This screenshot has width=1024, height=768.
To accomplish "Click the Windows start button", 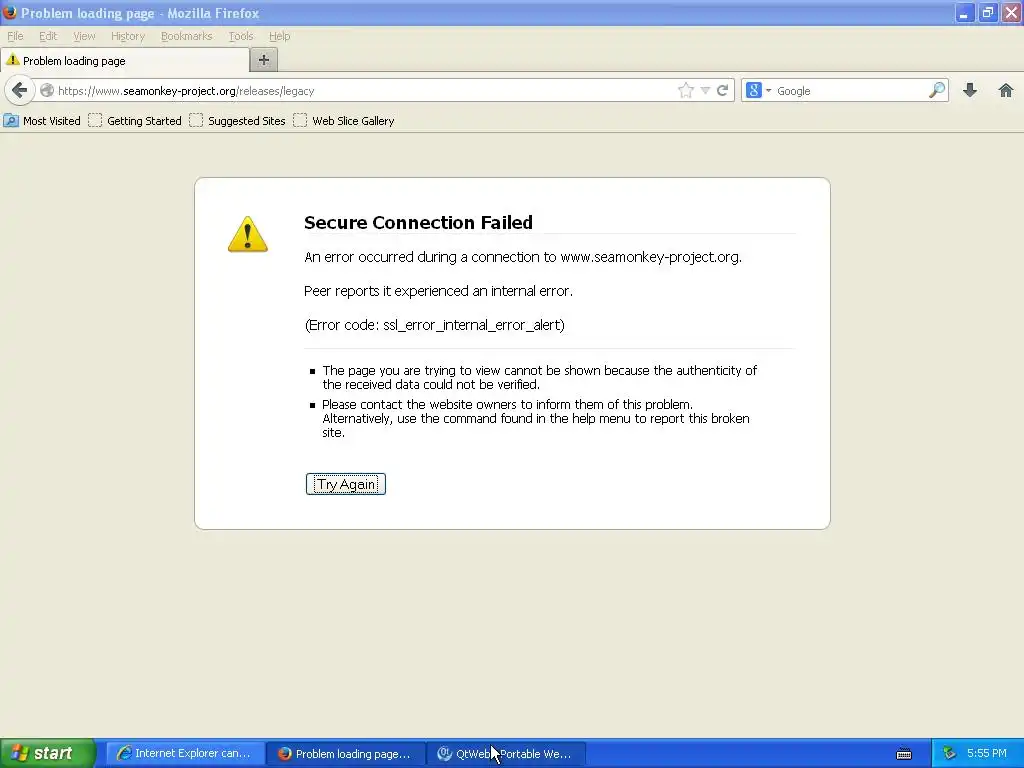I will coord(48,753).
